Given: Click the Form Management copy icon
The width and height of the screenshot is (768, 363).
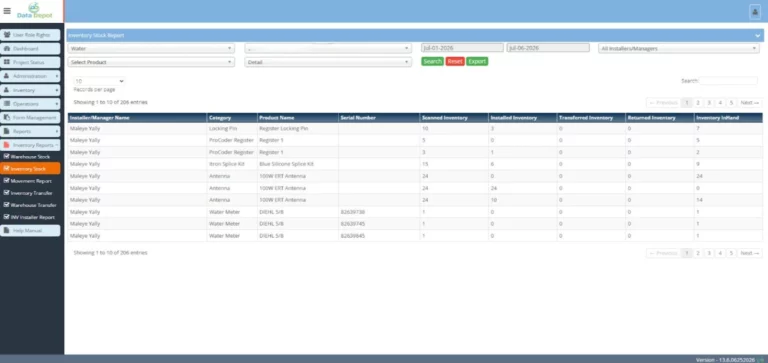Looking at the screenshot, I should coord(7,118).
